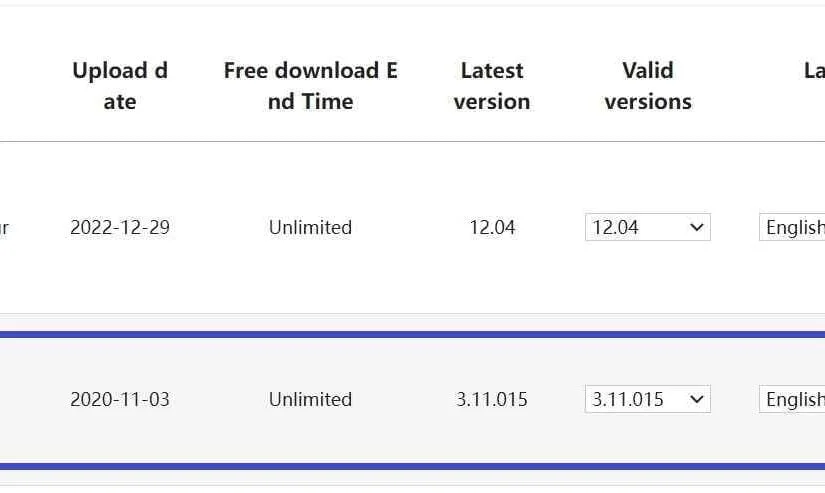Click Unlimited in the 2022-12-29 row
Screen dimensions: 825x493
click(310, 227)
